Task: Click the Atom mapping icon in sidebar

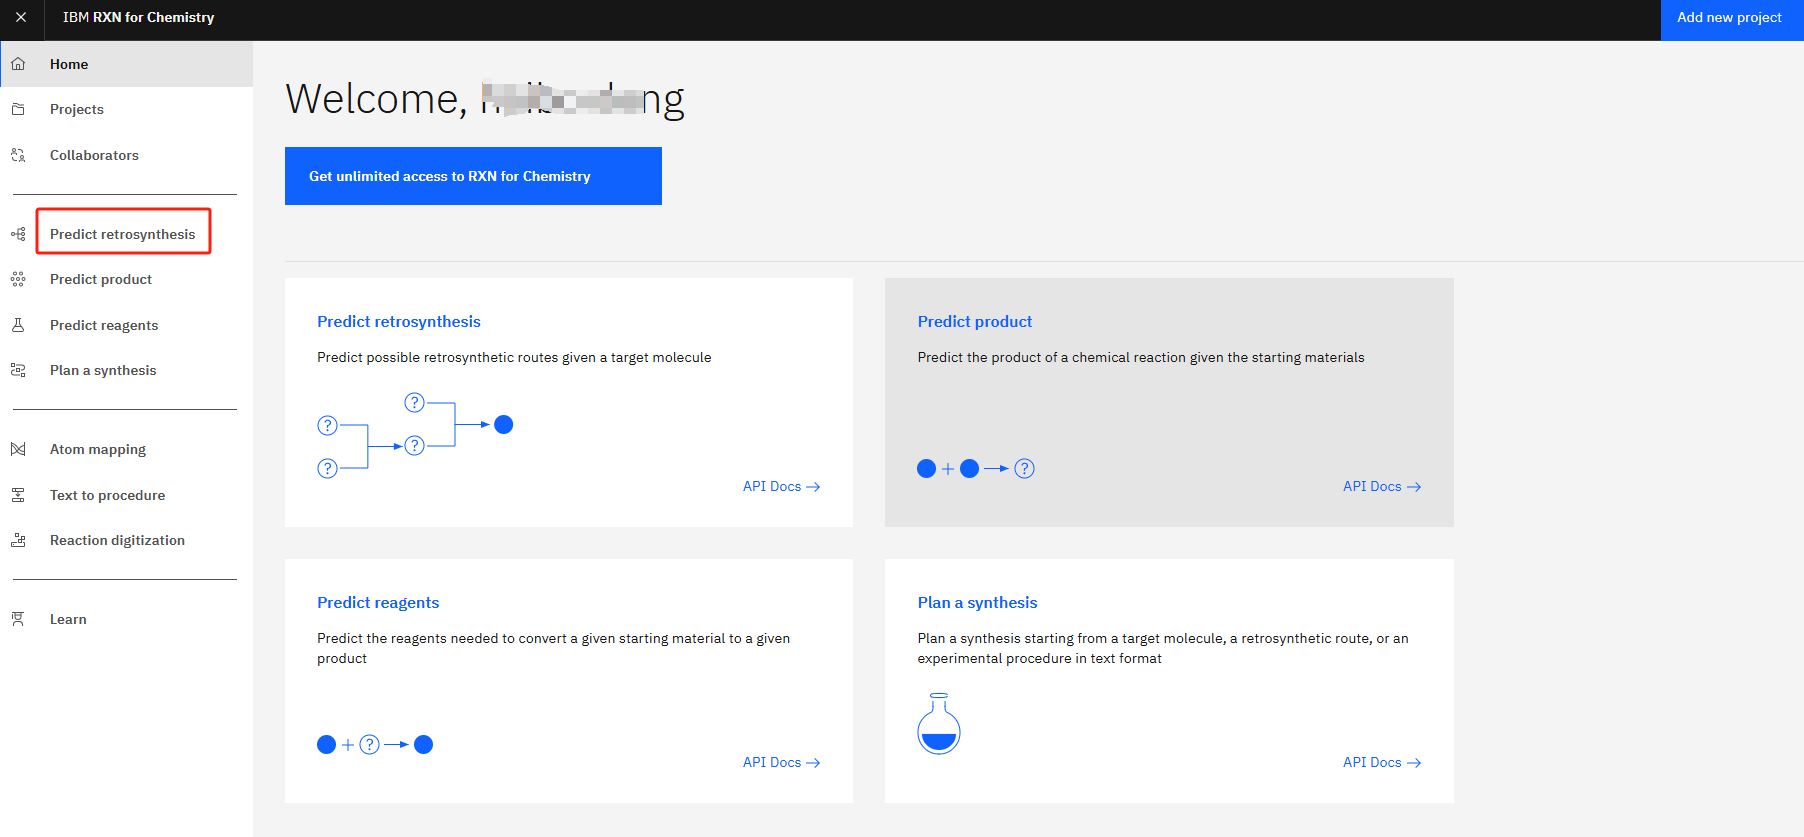Action: [18, 449]
